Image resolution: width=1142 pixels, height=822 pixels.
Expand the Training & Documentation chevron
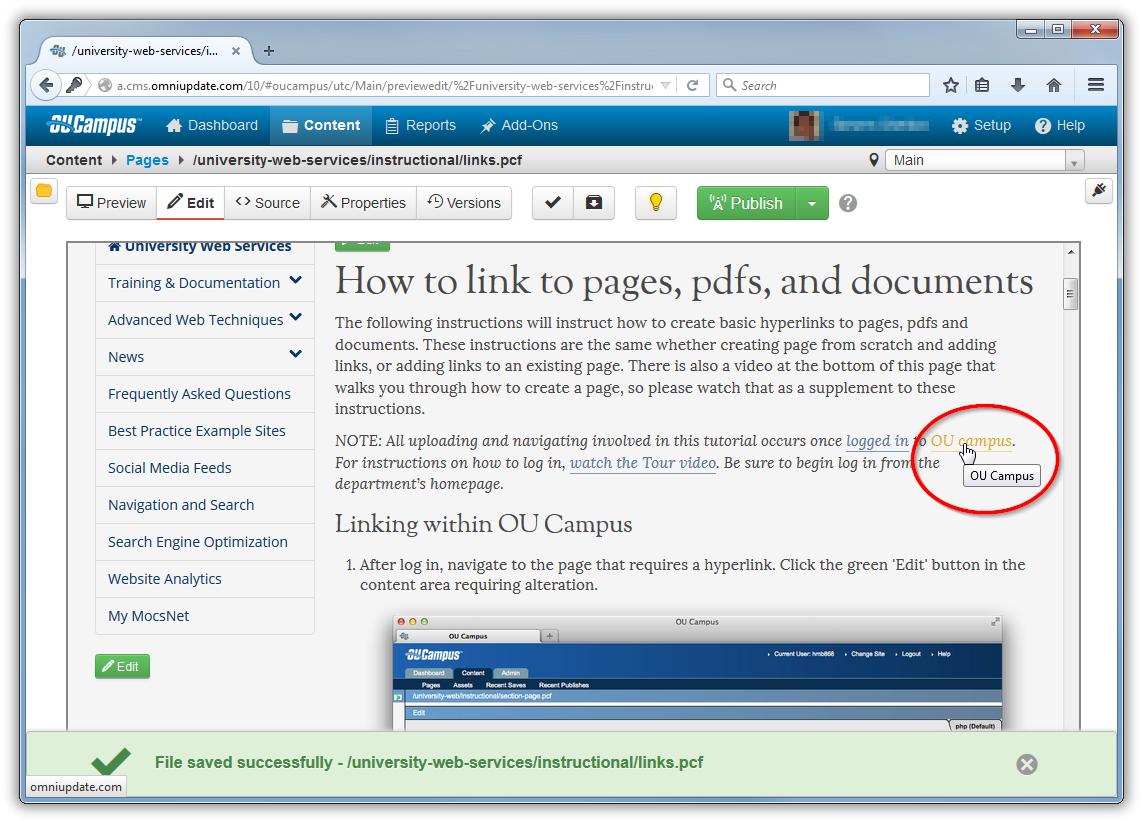[x=296, y=280]
